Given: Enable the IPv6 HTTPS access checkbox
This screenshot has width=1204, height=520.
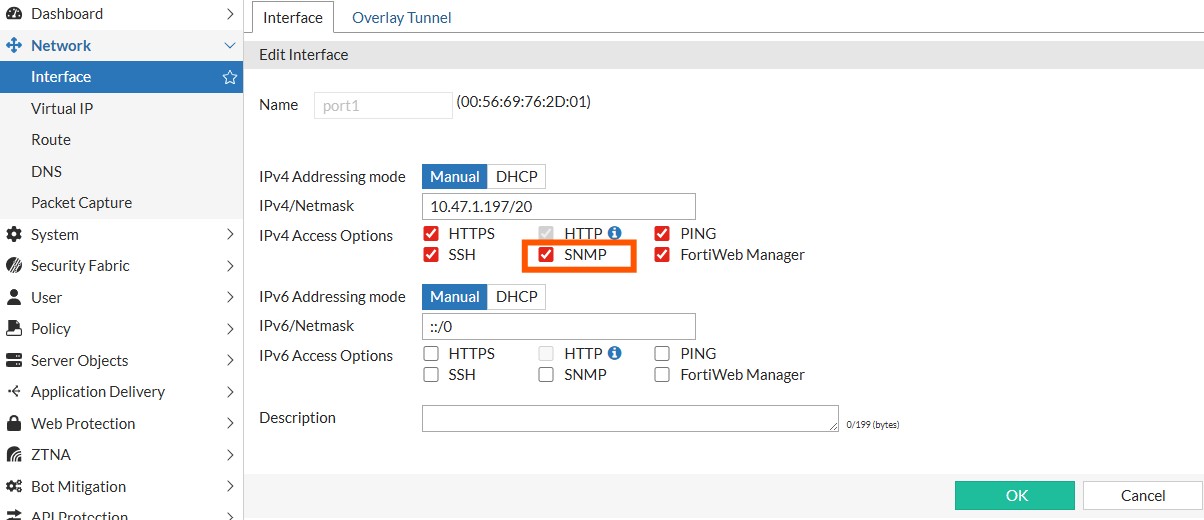Looking at the screenshot, I should click(431, 353).
